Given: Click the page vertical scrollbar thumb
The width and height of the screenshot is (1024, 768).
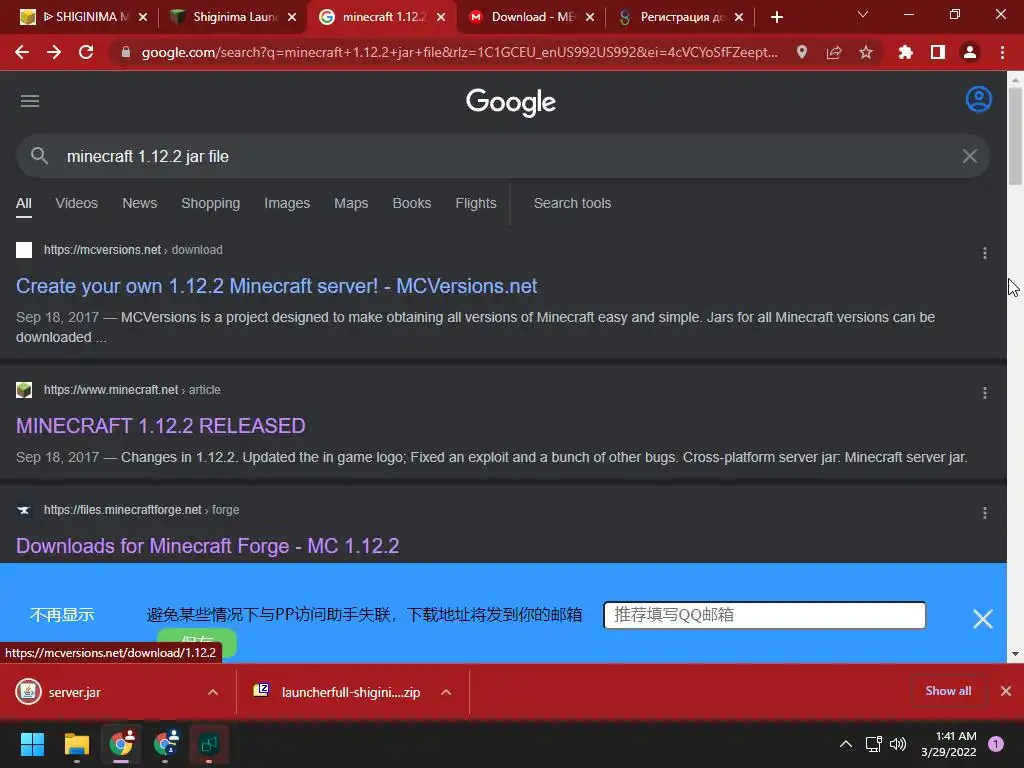Looking at the screenshot, I should [1015, 136].
